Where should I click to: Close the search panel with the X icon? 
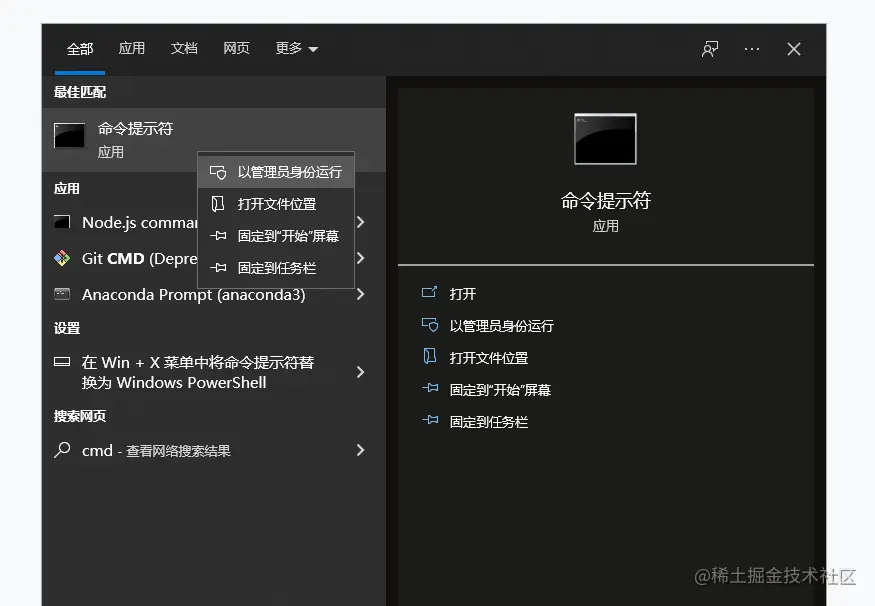coord(794,49)
